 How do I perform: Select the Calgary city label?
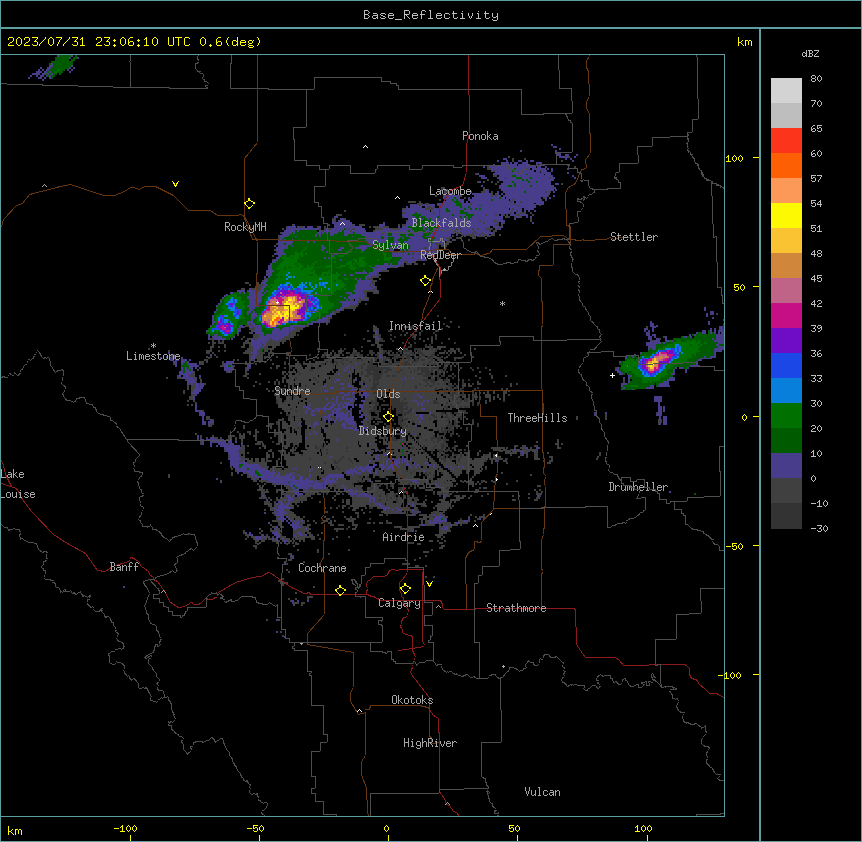pyautogui.click(x=400, y=603)
